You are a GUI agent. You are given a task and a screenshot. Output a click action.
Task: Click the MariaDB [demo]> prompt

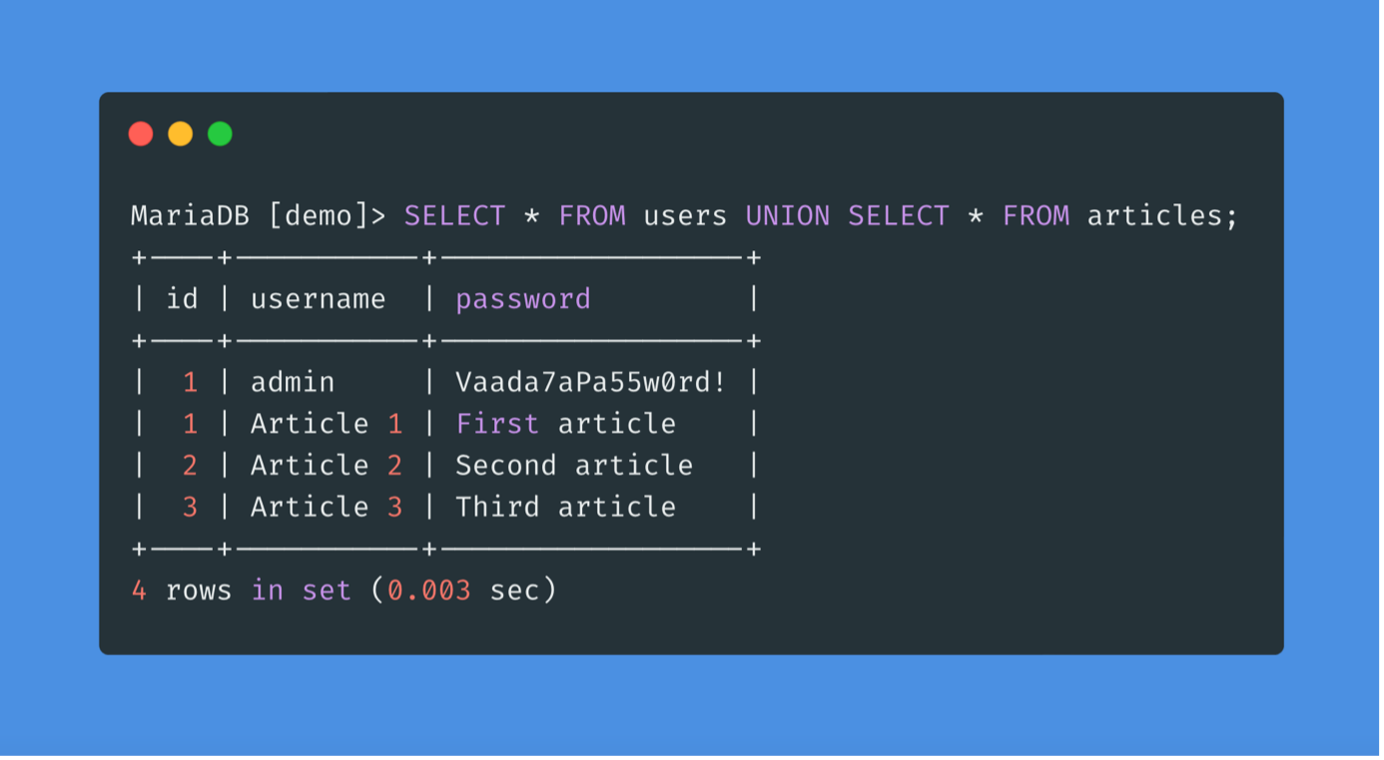[x=258, y=216]
